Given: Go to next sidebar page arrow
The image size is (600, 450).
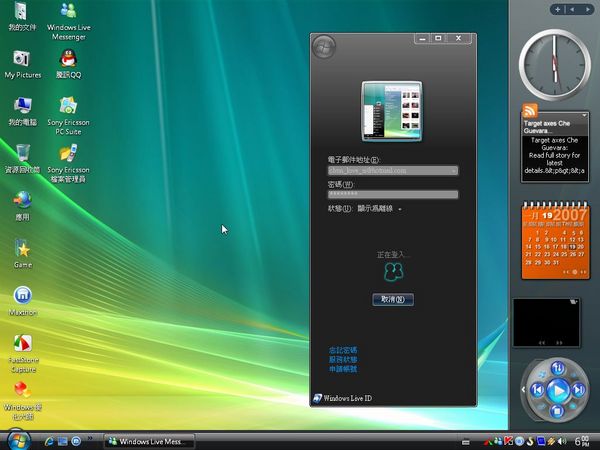Looking at the screenshot, I should (x=587, y=9).
